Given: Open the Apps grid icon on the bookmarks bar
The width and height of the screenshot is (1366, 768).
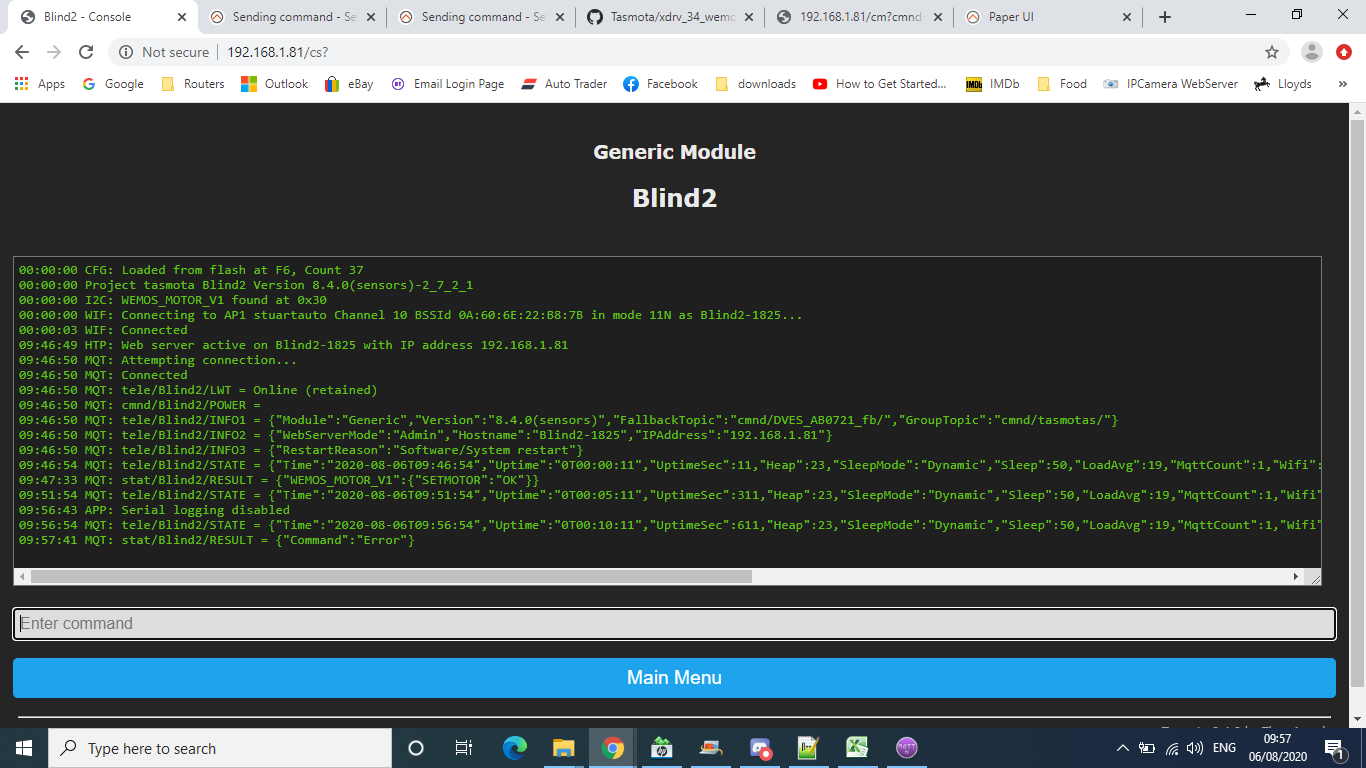Looking at the screenshot, I should click(x=20, y=84).
